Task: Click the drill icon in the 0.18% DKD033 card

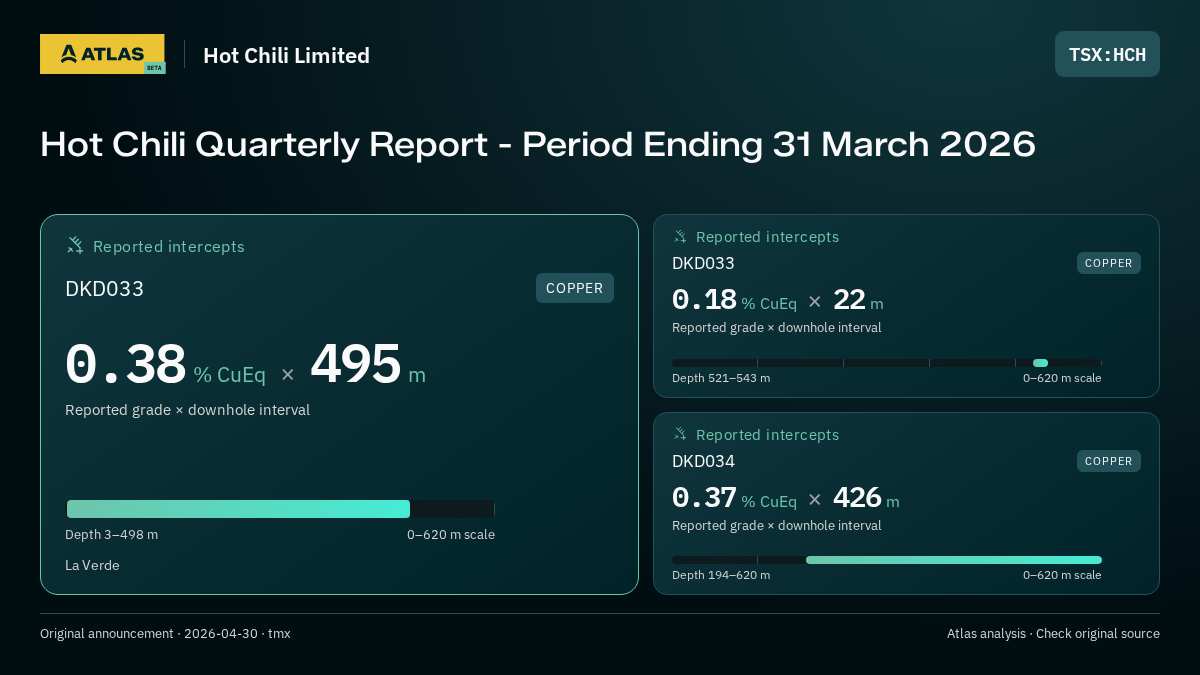Action: coord(680,236)
